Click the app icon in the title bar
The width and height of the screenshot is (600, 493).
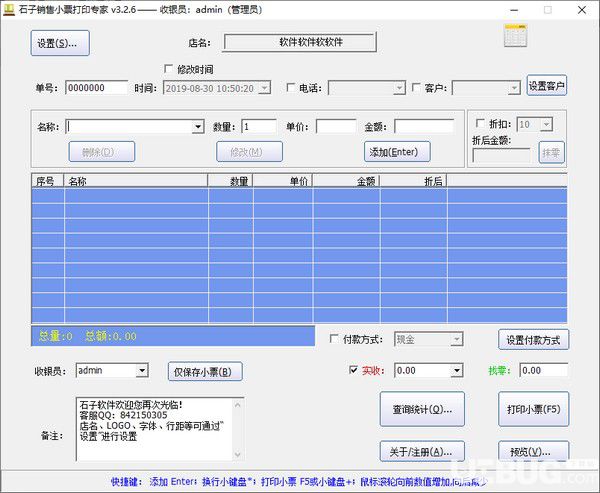coord(9,9)
